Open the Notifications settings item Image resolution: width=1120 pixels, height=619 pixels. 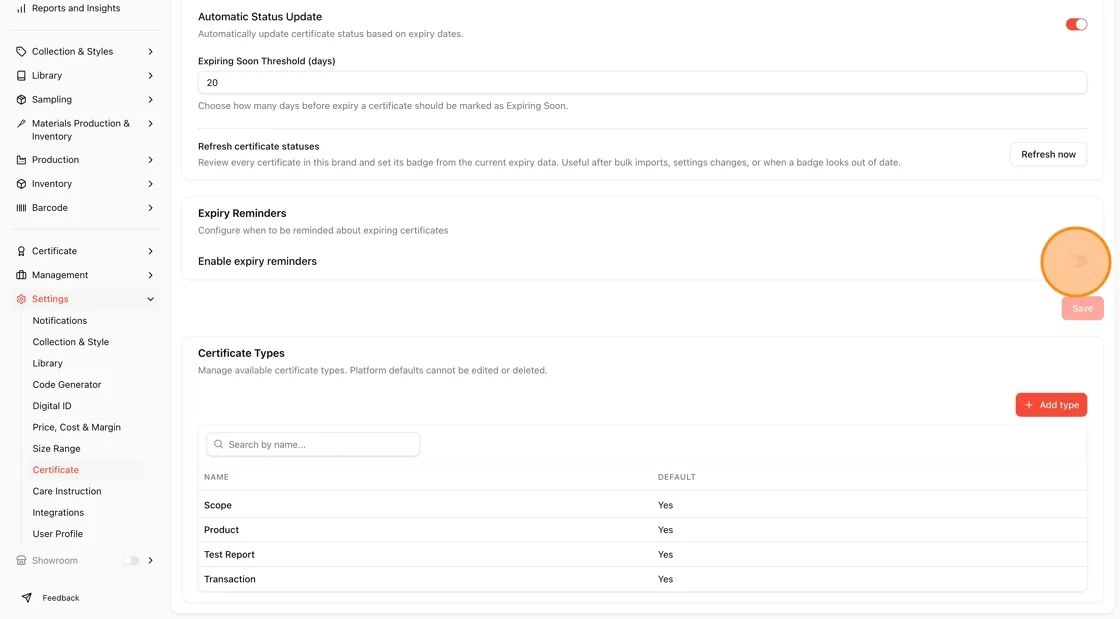point(59,321)
